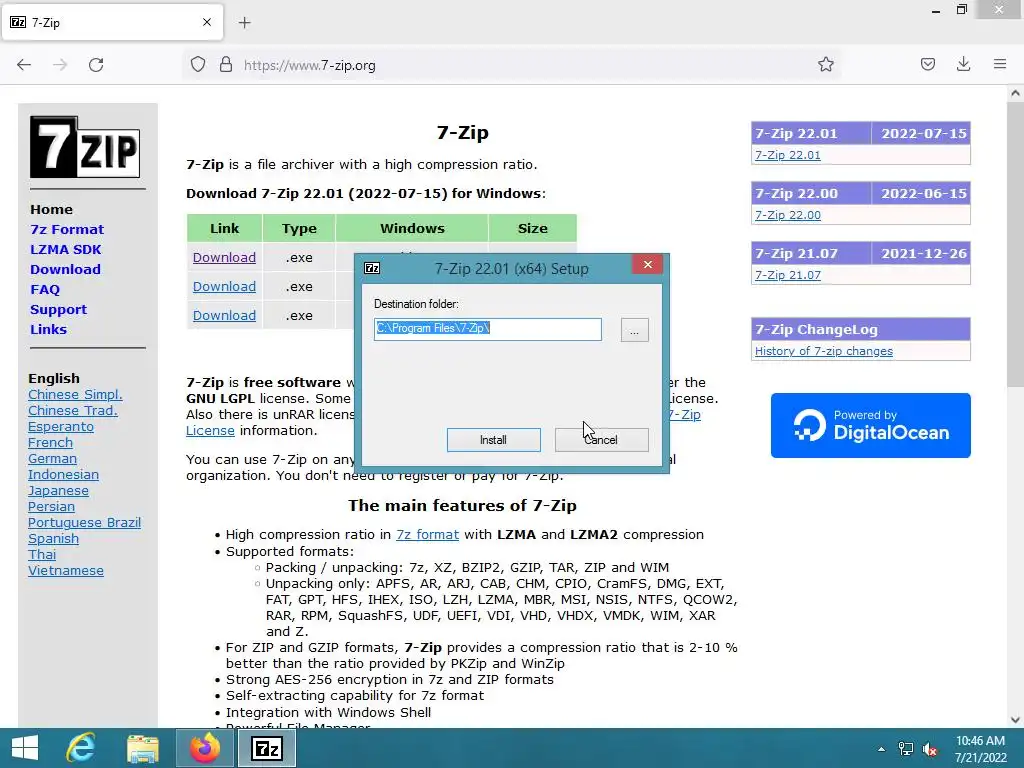1024x768 pixels.
Task: Switch language to Spanish
Action: click(x=54, y=539)
